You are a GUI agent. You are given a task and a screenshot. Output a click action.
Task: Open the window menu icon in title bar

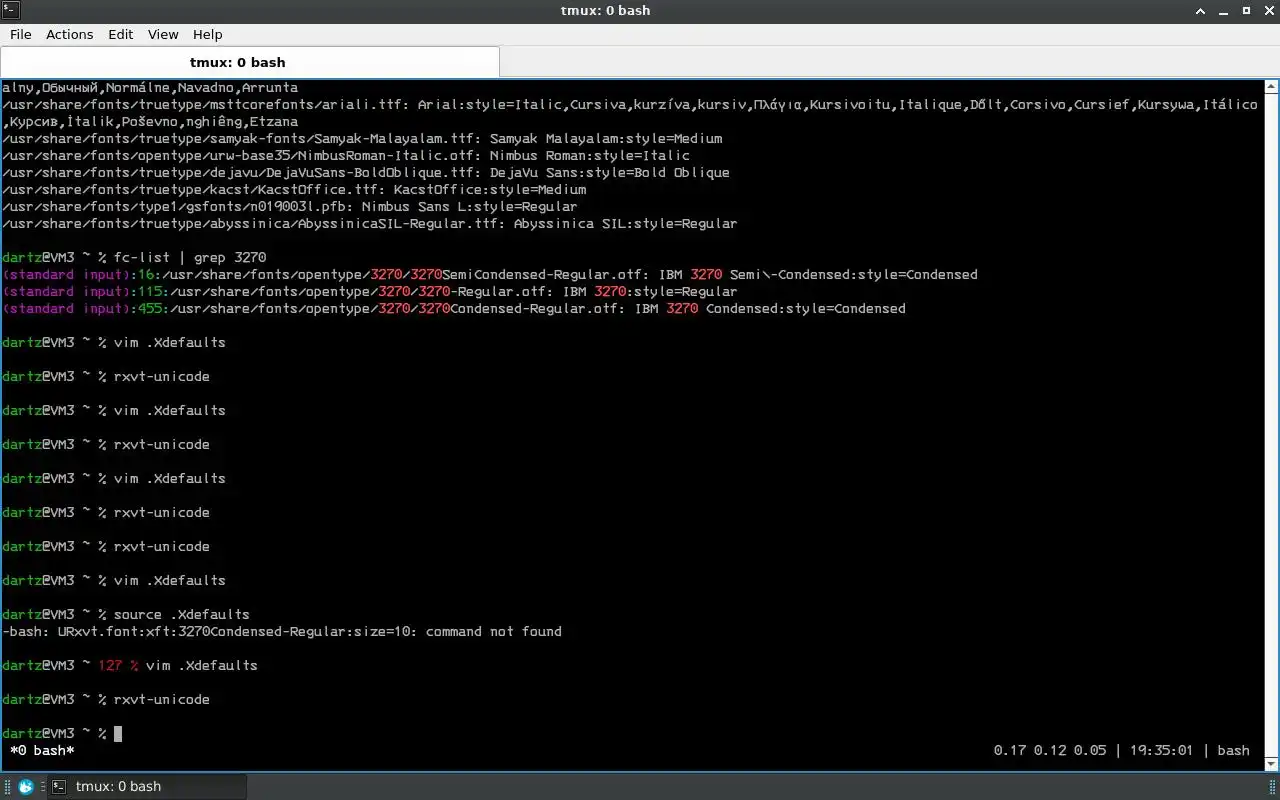pos(10,10)
